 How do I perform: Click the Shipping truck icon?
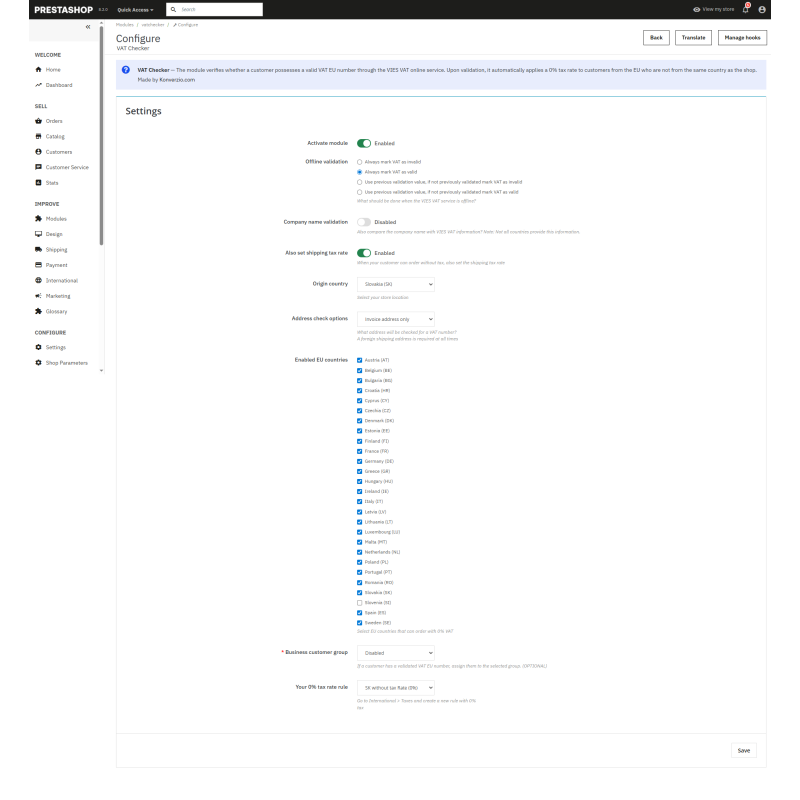pos(38,249)
